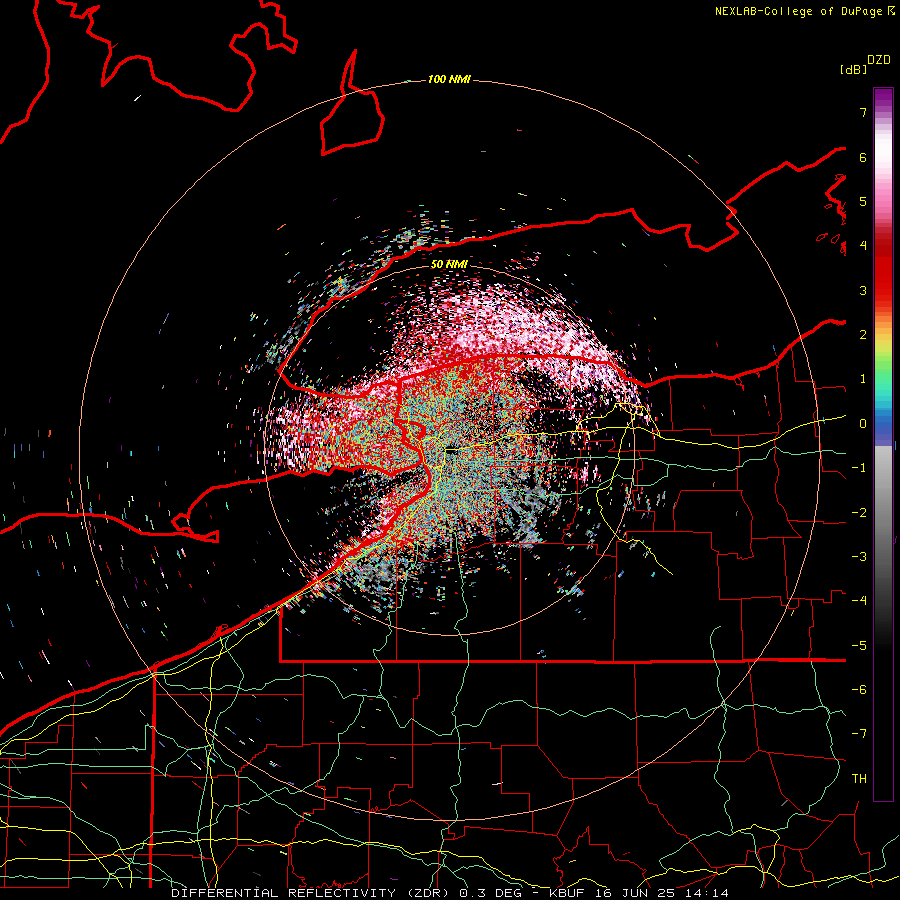900x900 pixels.
Task: Click the ZDR color scale bar
Action: pos(883,444)
